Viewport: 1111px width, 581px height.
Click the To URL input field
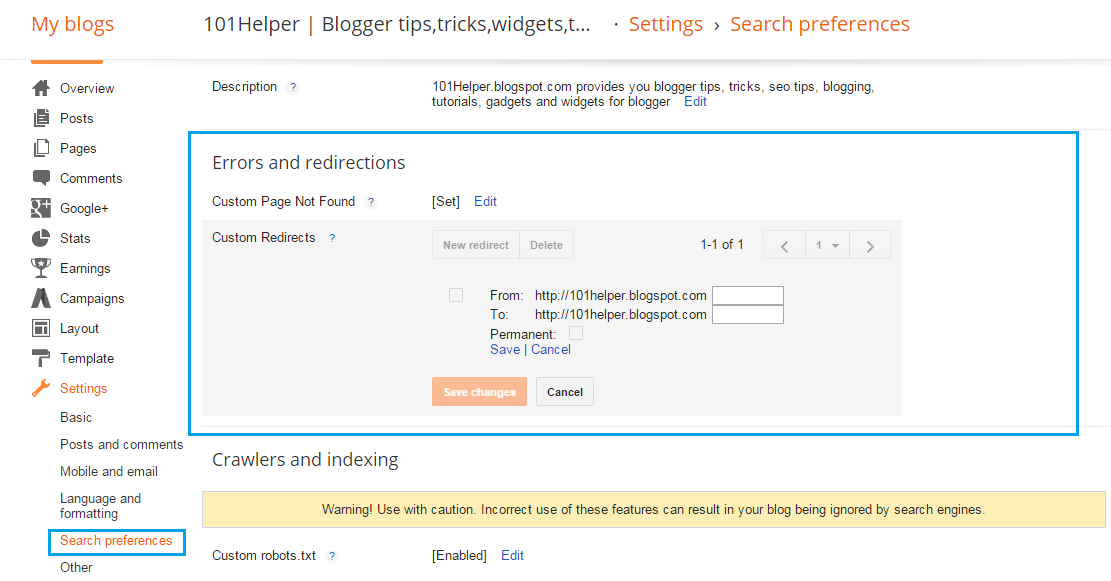coord(748,315)
